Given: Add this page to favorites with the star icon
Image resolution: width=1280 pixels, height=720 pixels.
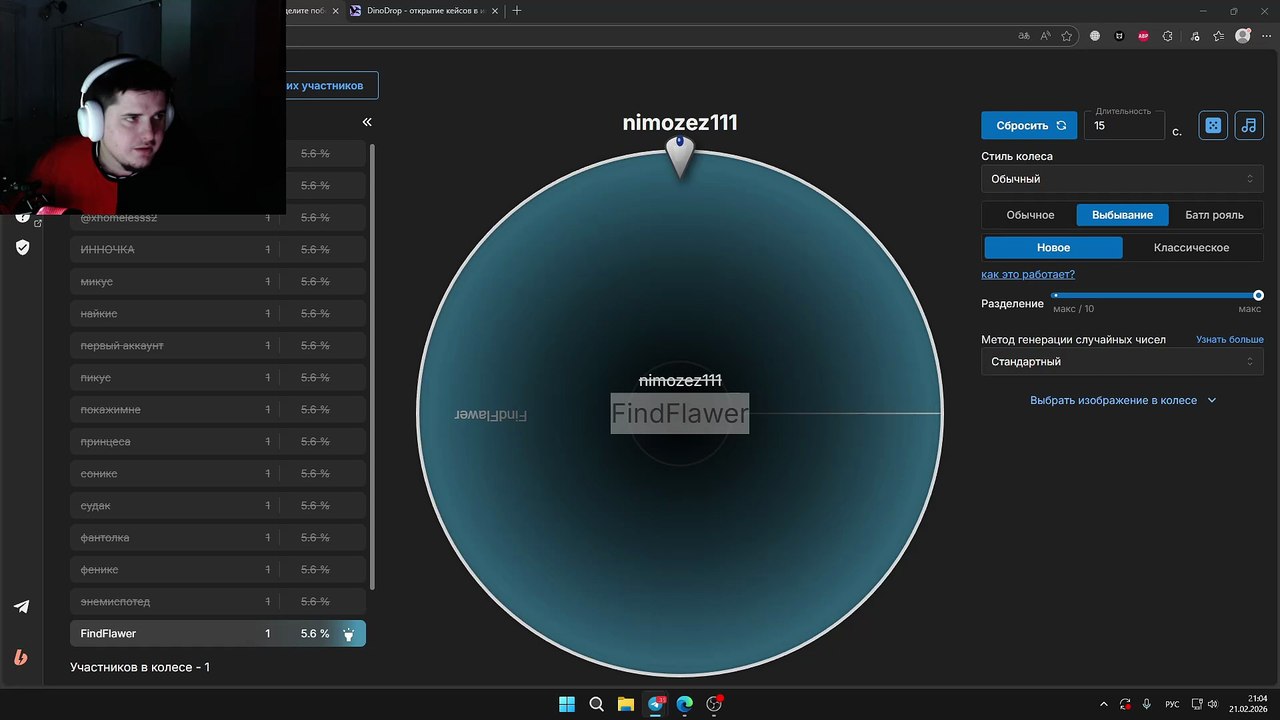Looking at the screenshot, I should [1067, 36].
